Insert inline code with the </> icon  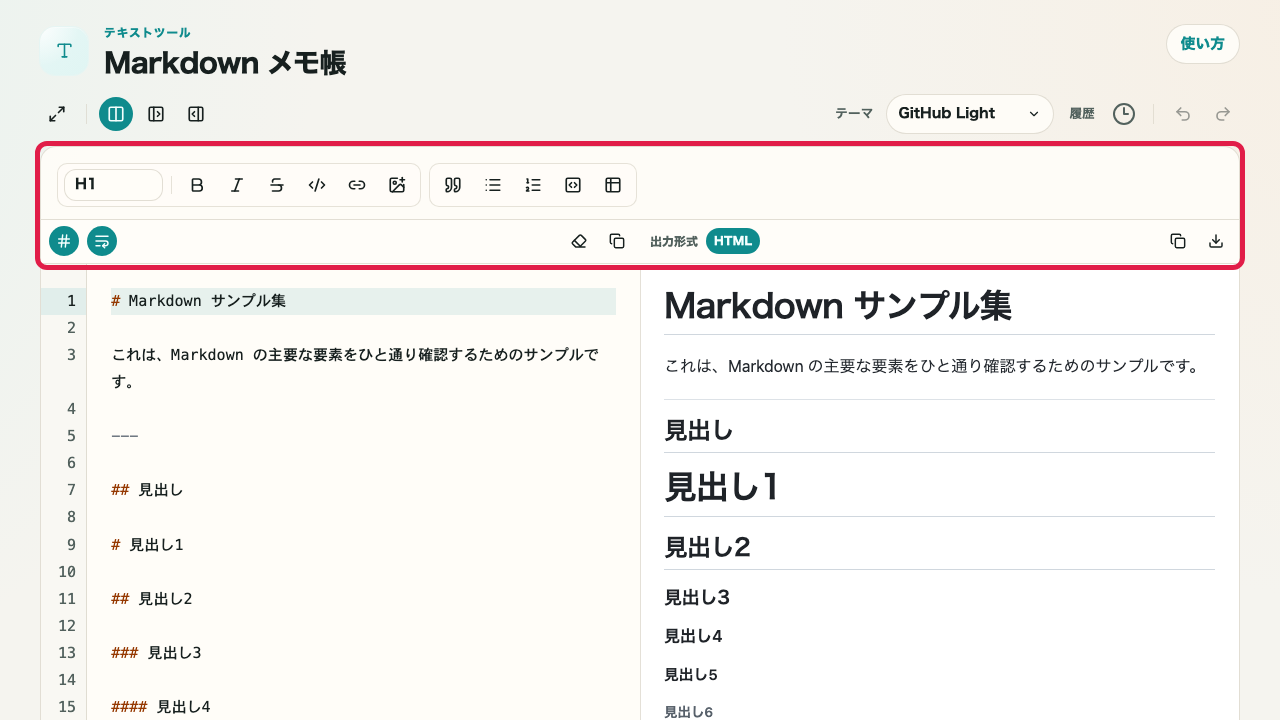tap(317, 185)
